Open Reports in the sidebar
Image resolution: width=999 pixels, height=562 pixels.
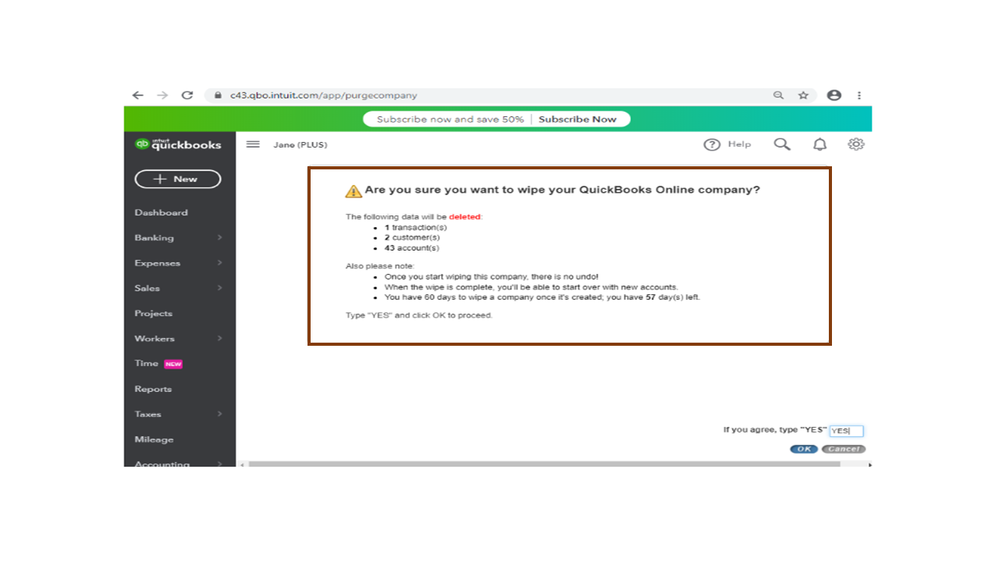coord(153,389)
